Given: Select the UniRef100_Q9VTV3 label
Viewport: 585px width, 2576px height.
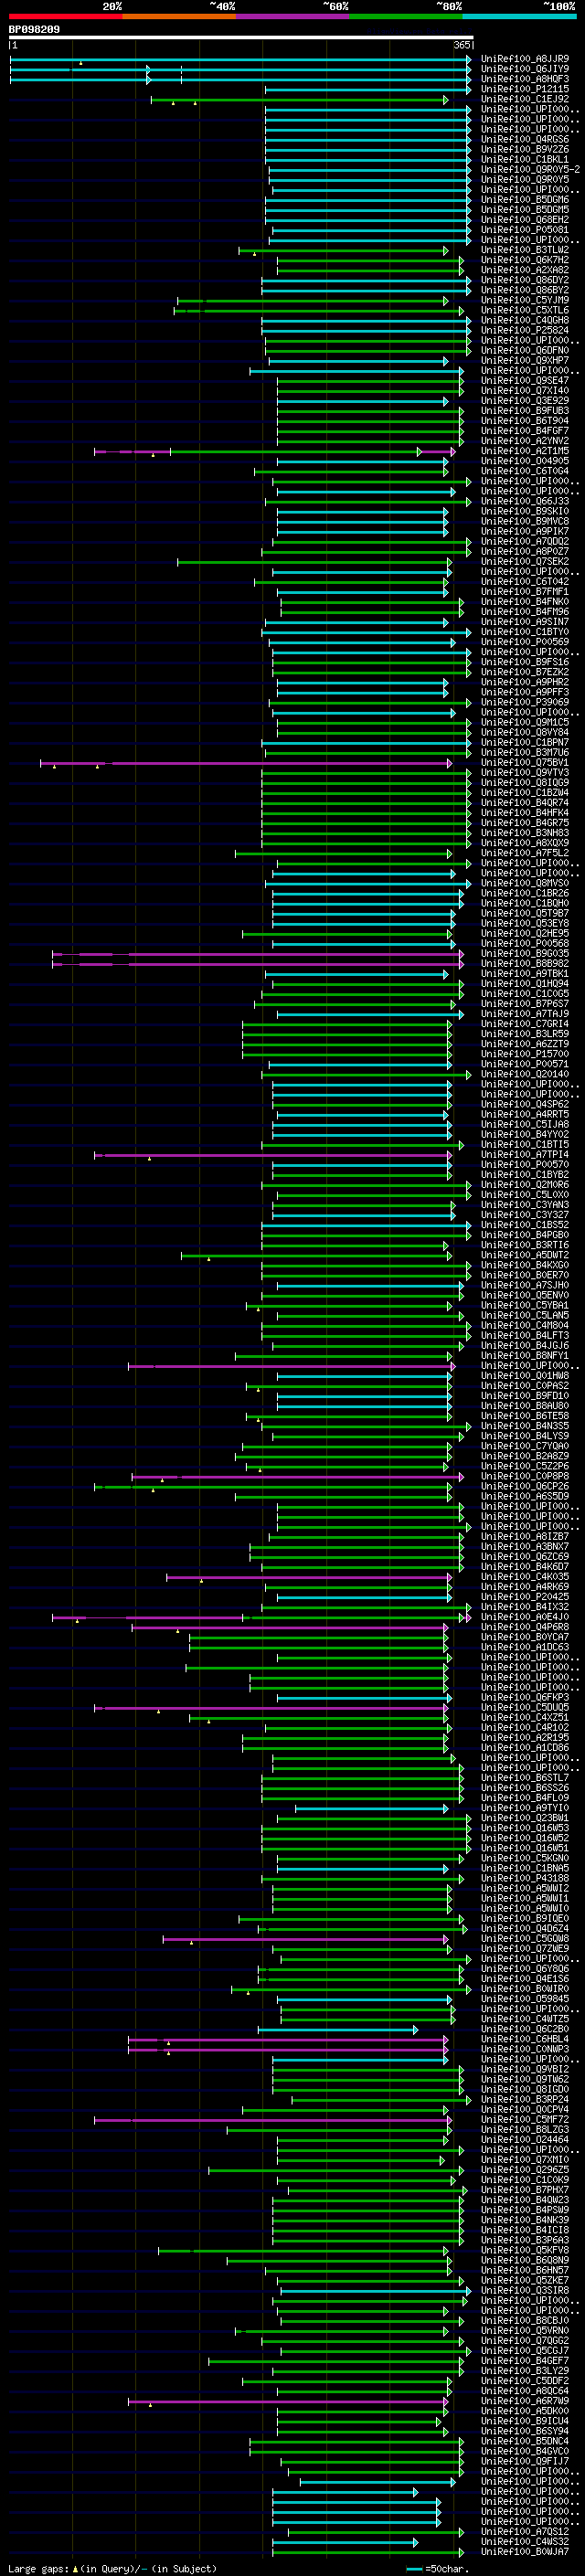Looking at the screenshot, I should coord(525,773).
